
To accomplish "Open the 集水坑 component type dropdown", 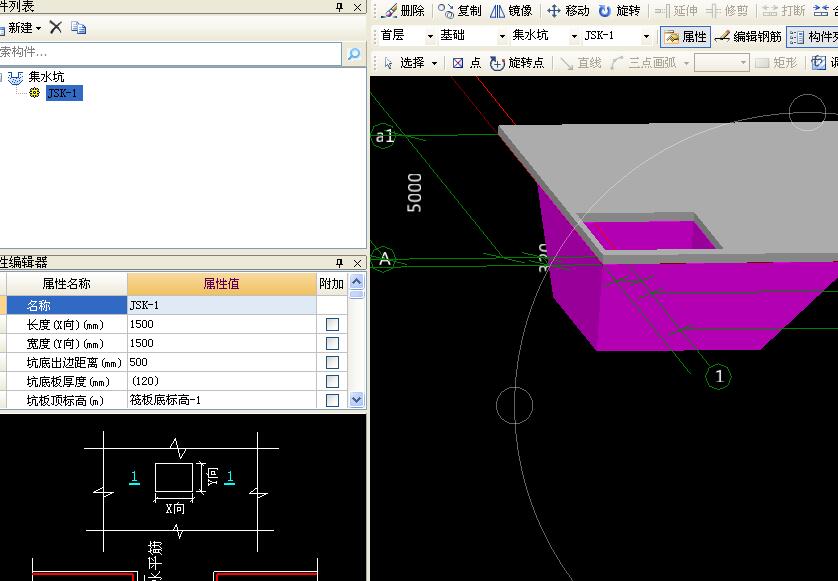I will (574, 36).
